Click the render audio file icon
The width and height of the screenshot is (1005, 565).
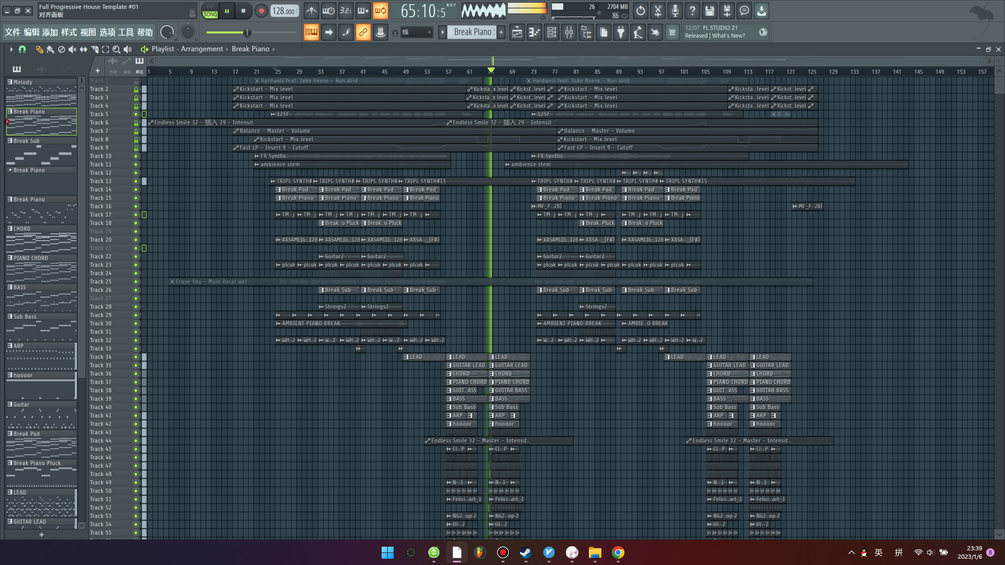pos(727,10)
